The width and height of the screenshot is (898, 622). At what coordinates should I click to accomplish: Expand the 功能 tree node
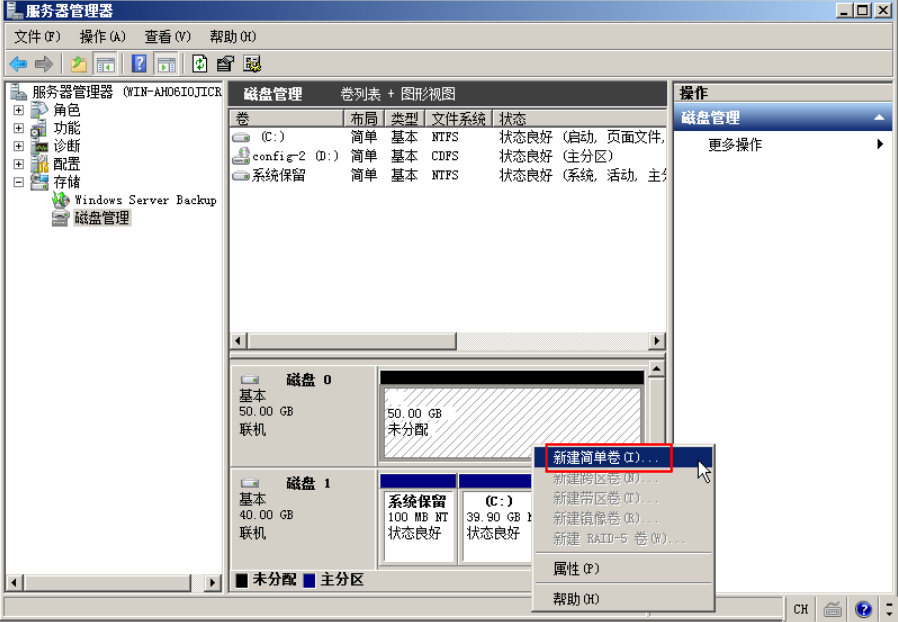(x=18, y=128)
